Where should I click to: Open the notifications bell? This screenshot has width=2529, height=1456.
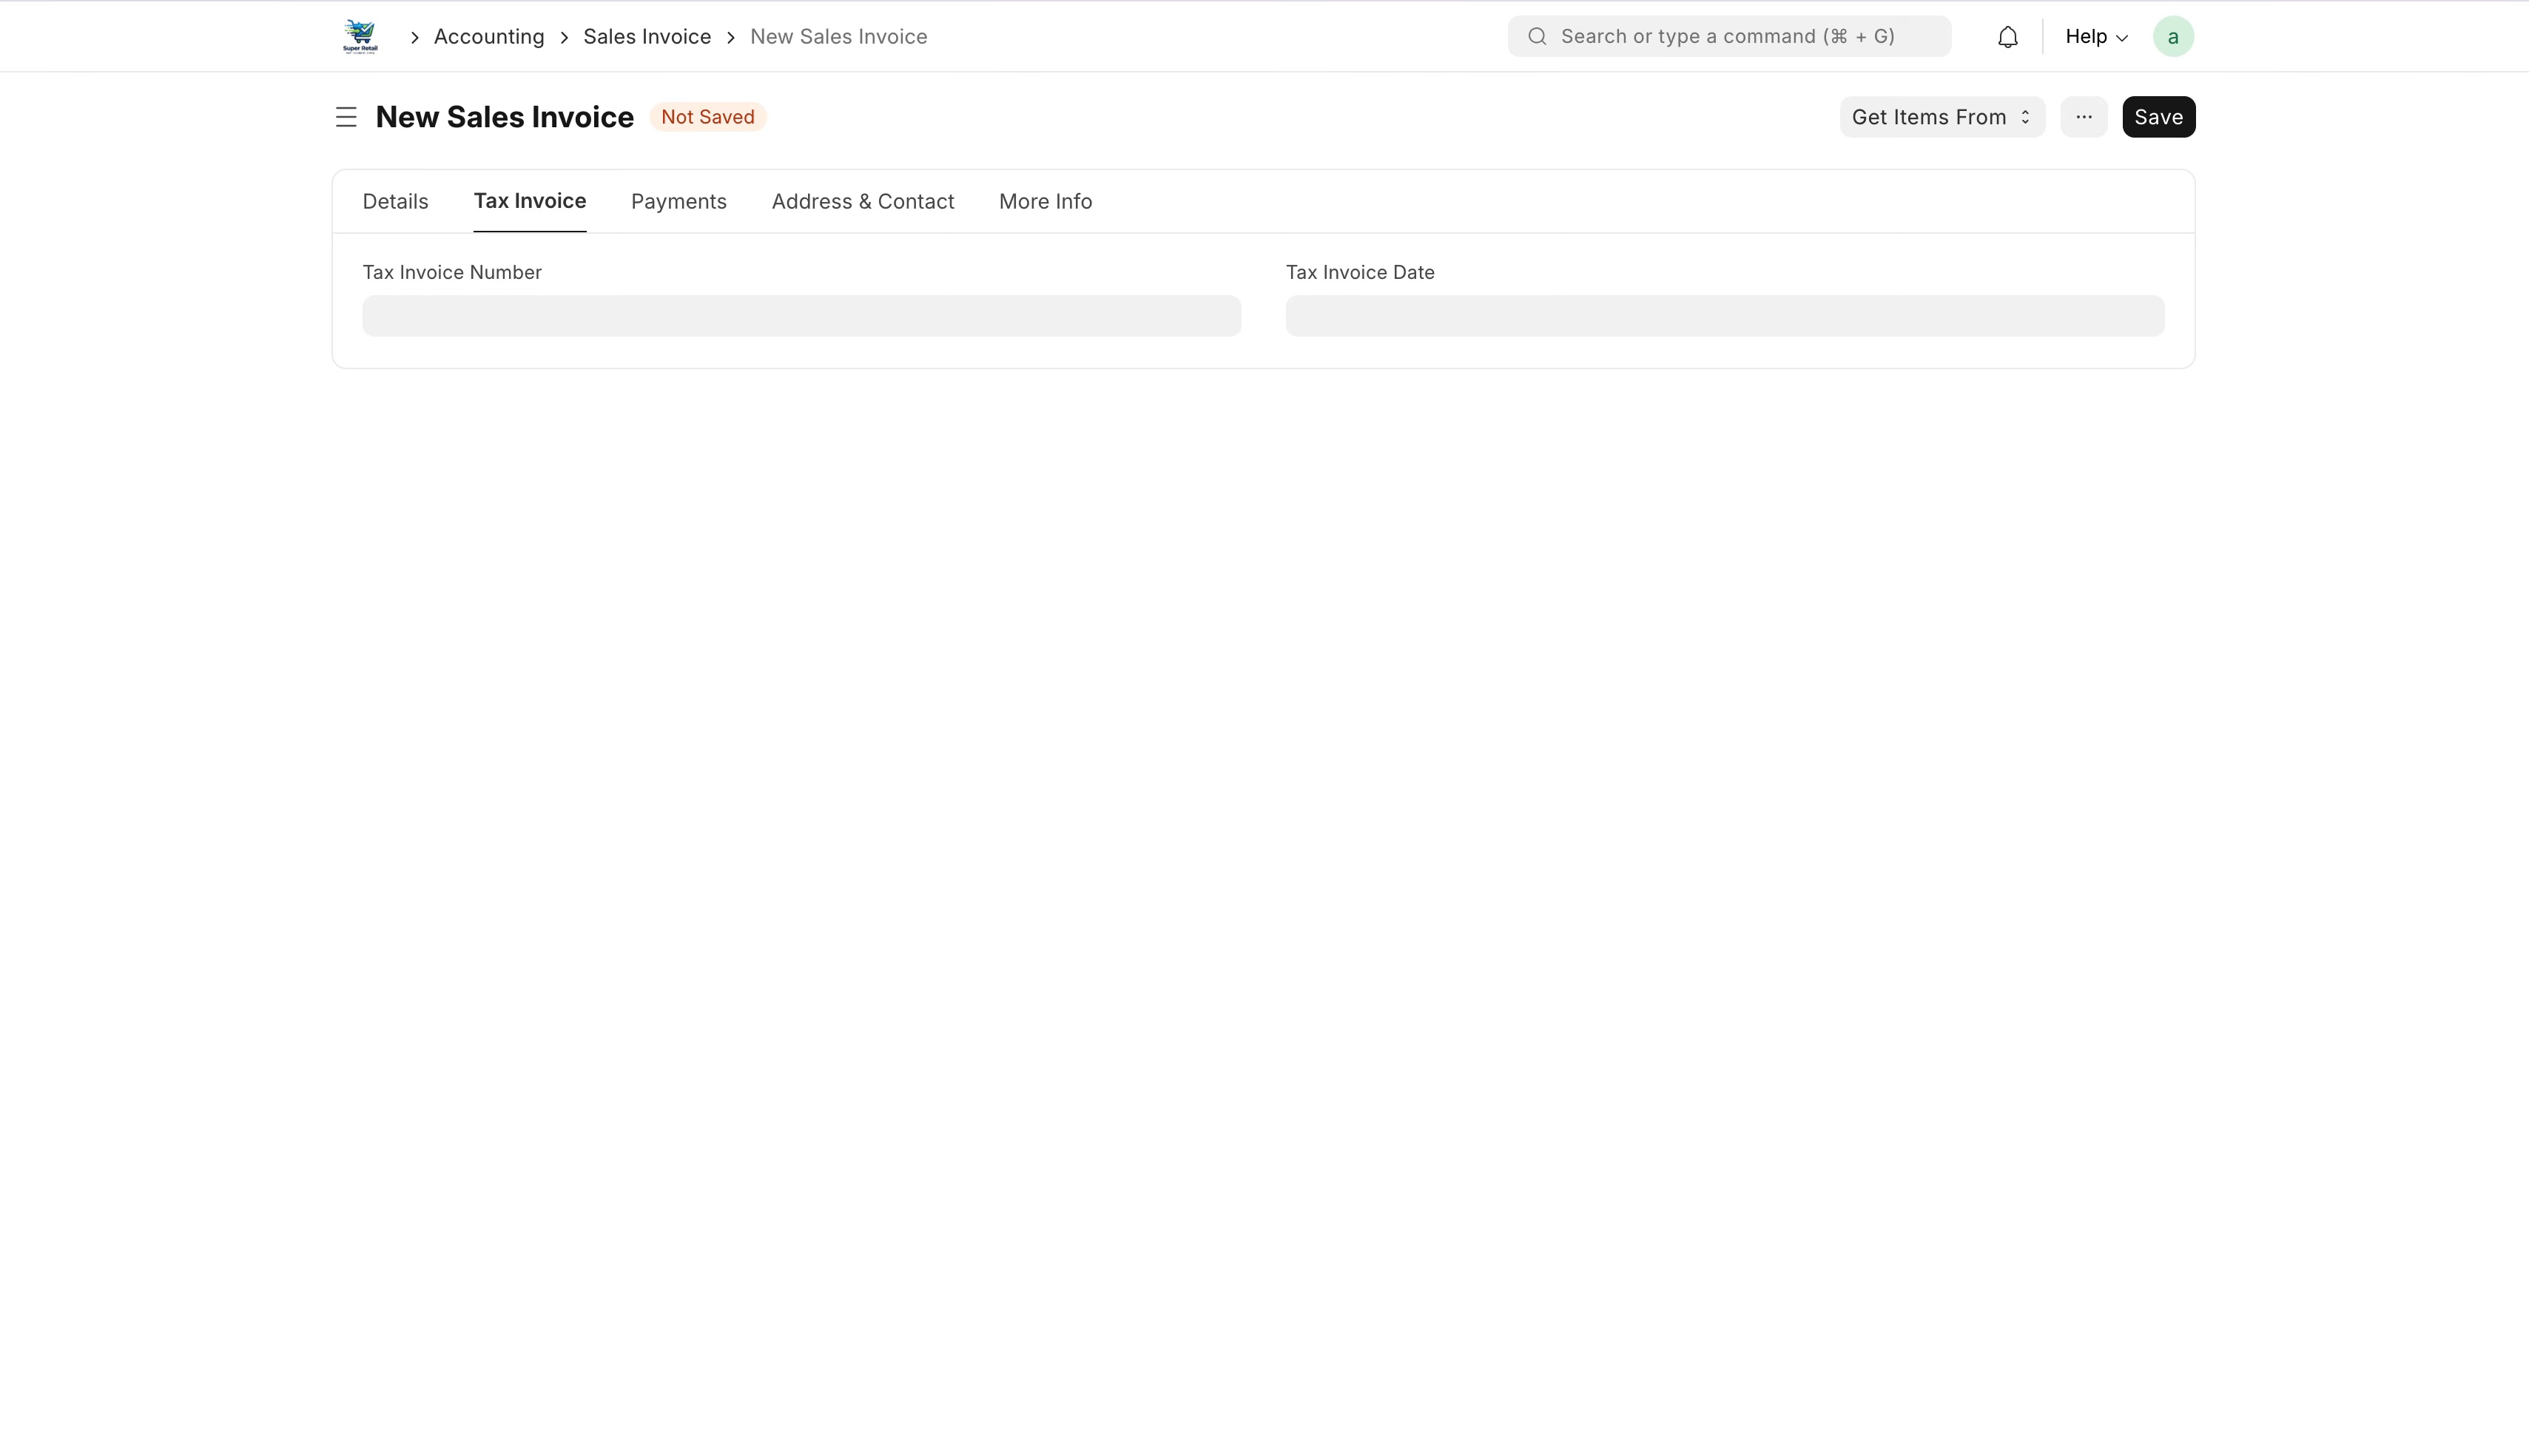(2007, 37)
